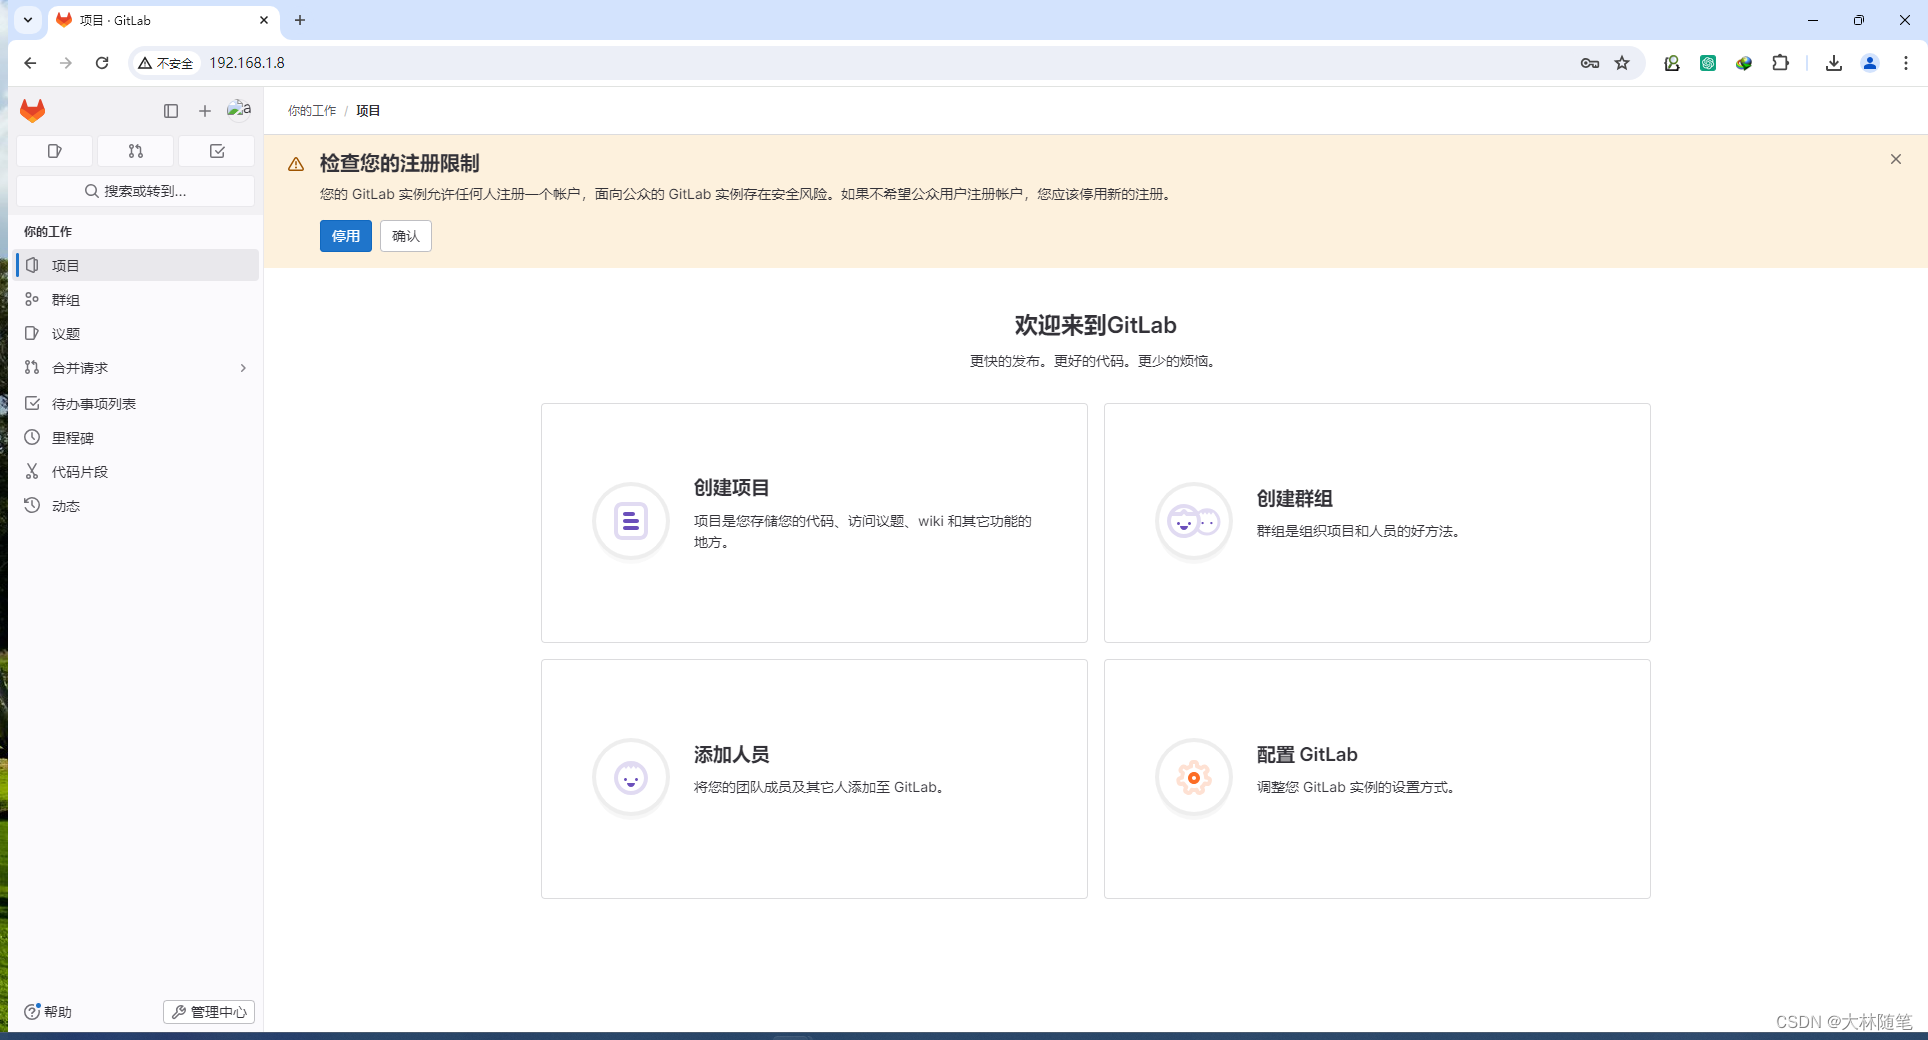Open 管理中心 at the sidebar bottom

click(208, 1012)
